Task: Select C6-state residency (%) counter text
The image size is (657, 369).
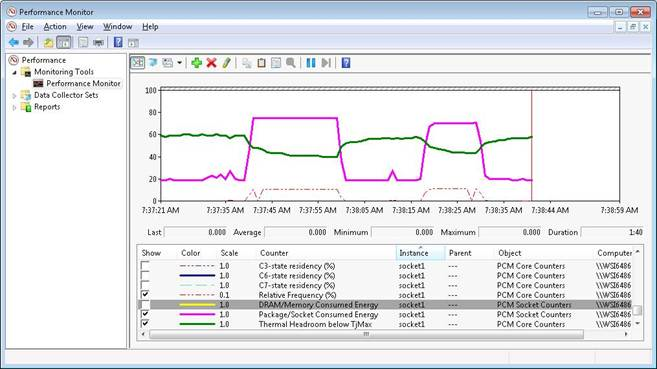Action: pos(297,276)
